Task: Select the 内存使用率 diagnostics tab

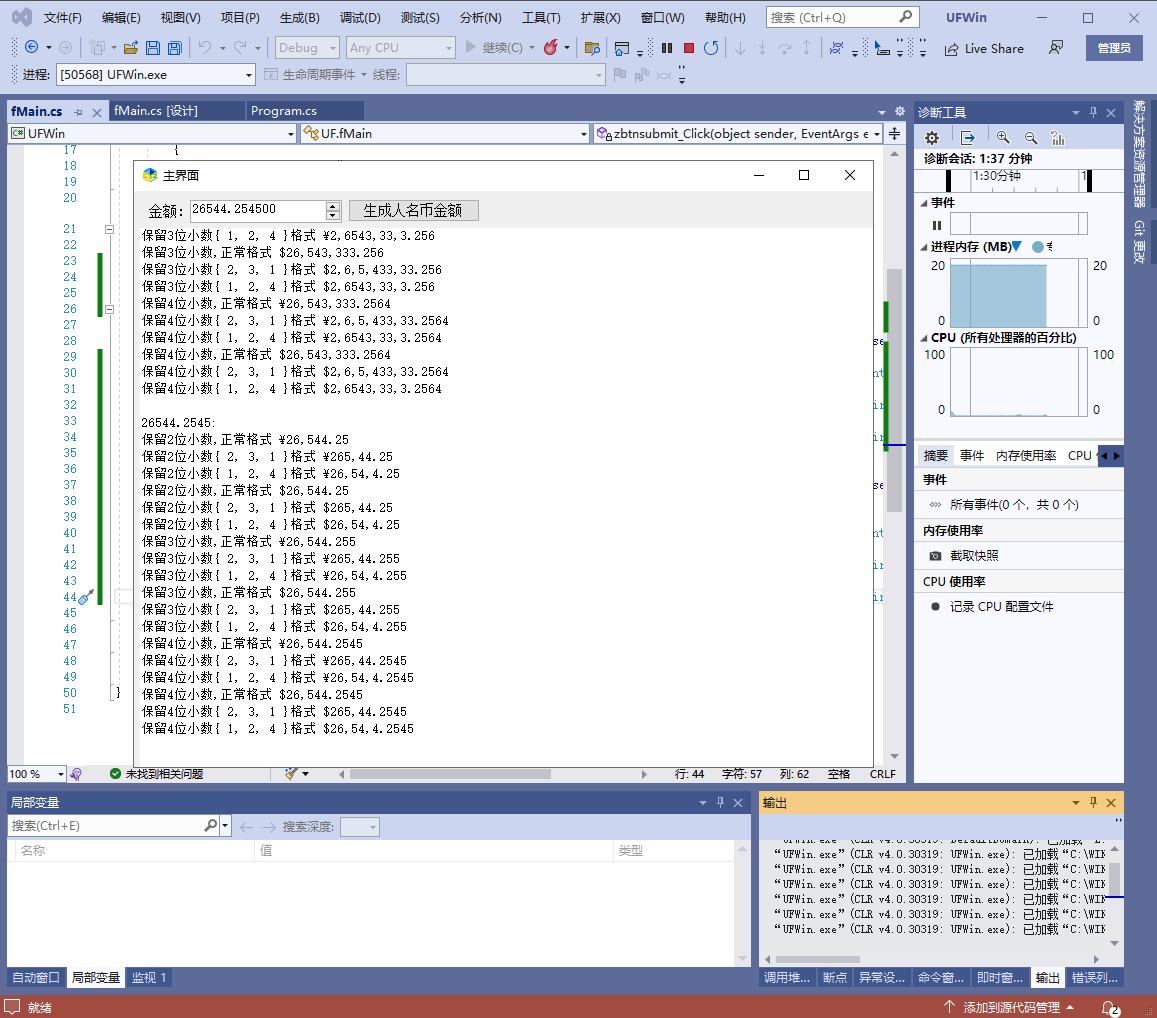Action: [1026, 456]
